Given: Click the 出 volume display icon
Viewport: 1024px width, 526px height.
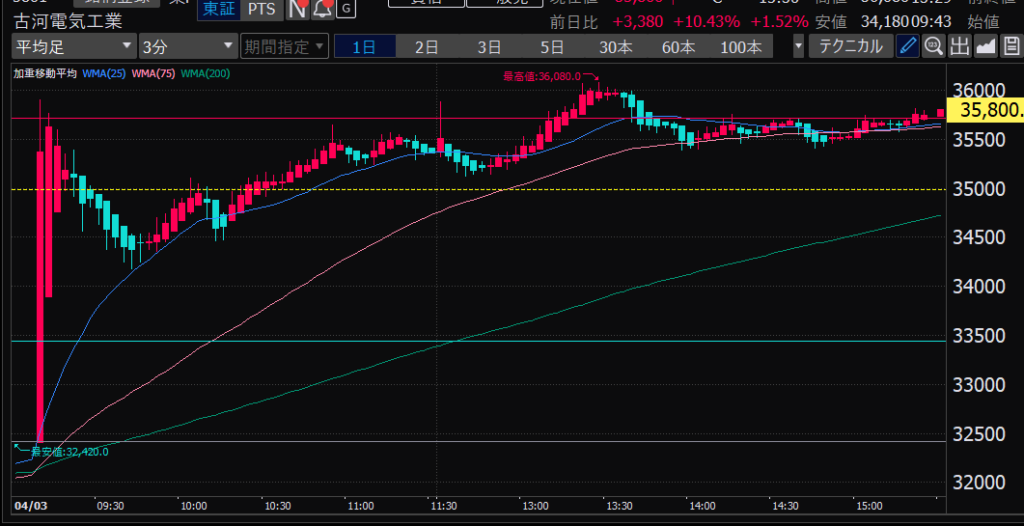Looking at the screenshot, I should point(959,46).
